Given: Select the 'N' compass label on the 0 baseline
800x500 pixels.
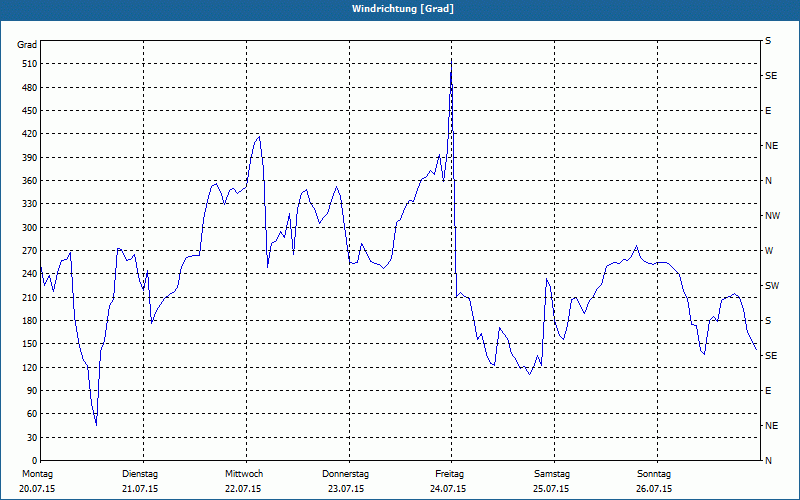Looking at the screenshot, I should pyautogui.click(x=768, y=461).
